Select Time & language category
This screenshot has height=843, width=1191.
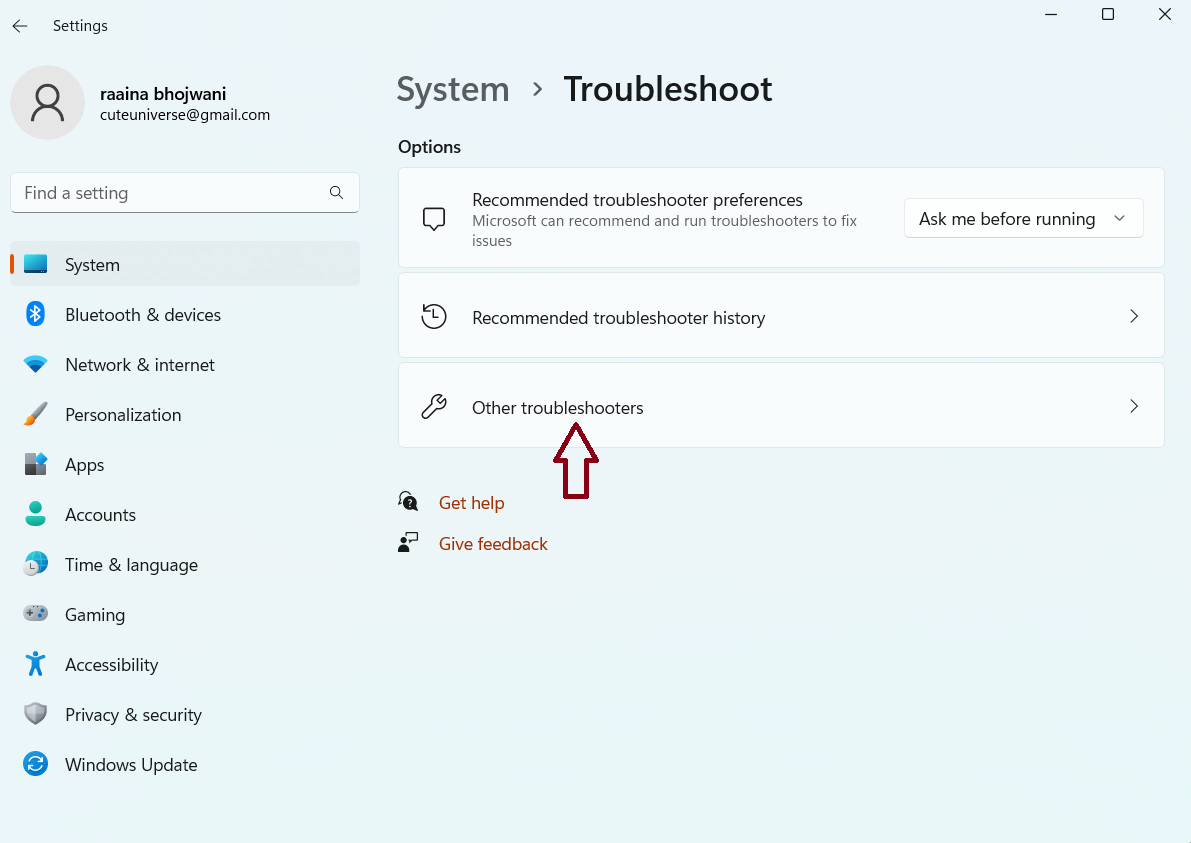tap(131, 565)
